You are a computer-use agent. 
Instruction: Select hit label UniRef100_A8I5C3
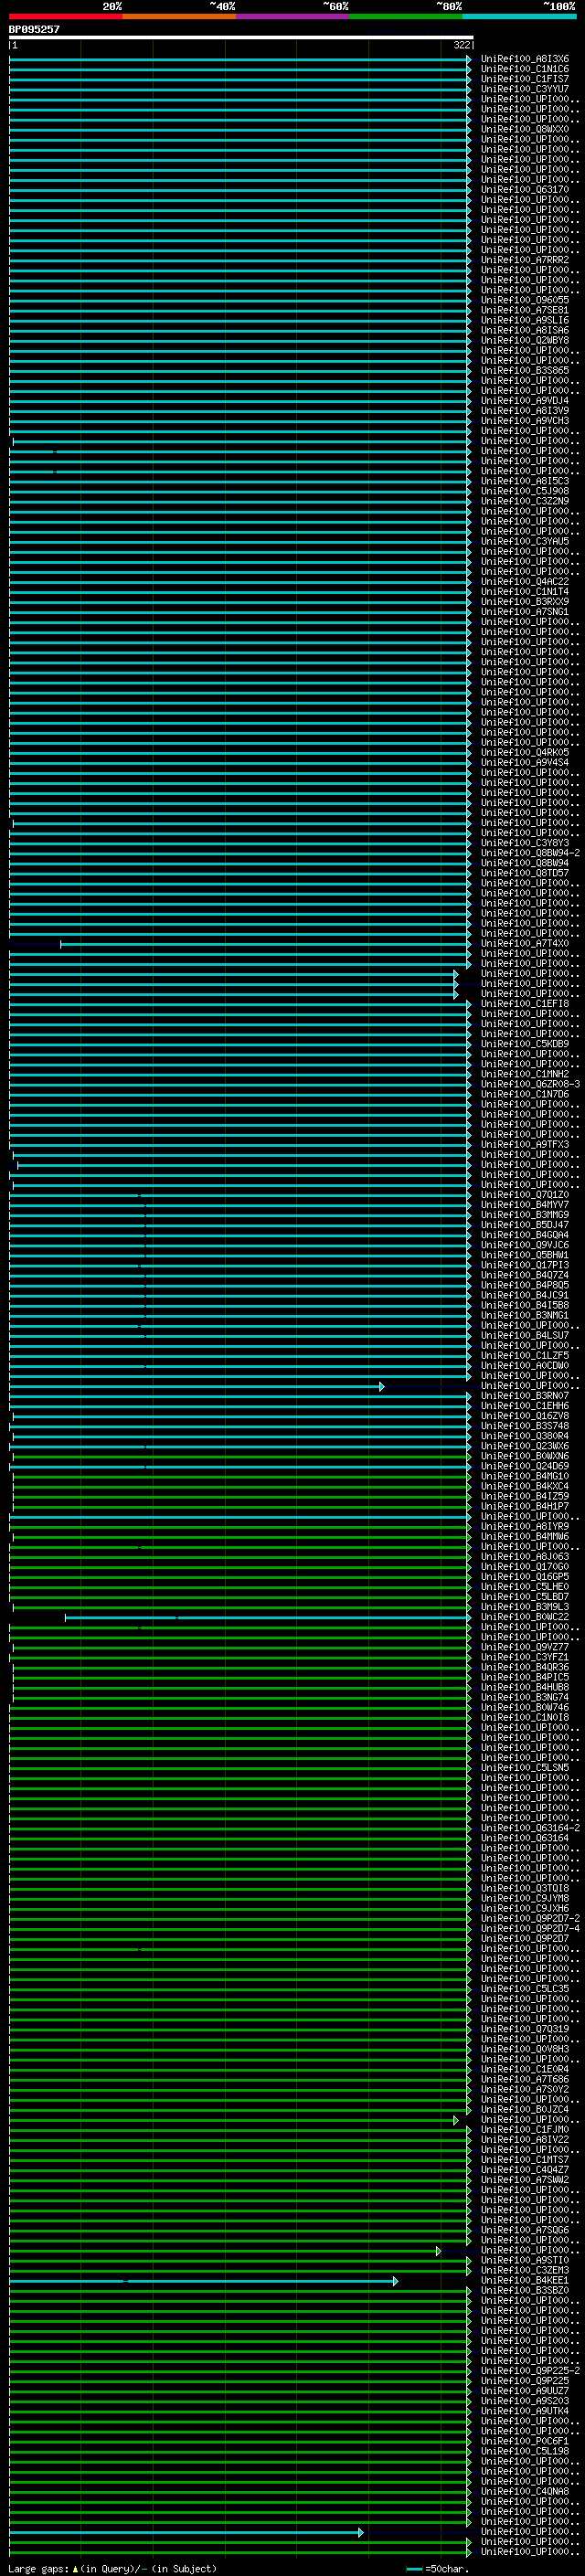525,481
